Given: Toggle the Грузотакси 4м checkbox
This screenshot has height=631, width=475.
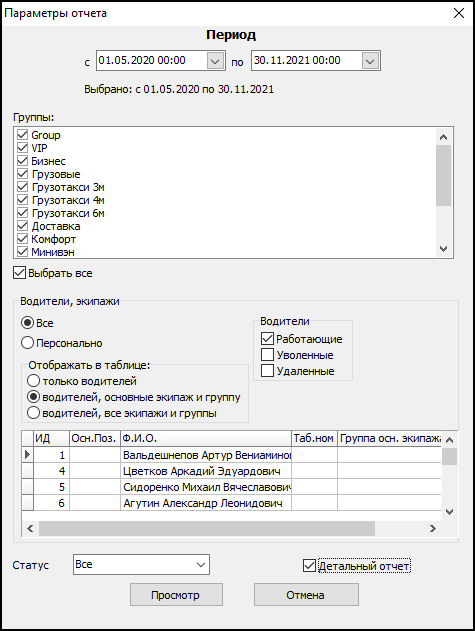Looking at the screenshot, I should 23,200.
